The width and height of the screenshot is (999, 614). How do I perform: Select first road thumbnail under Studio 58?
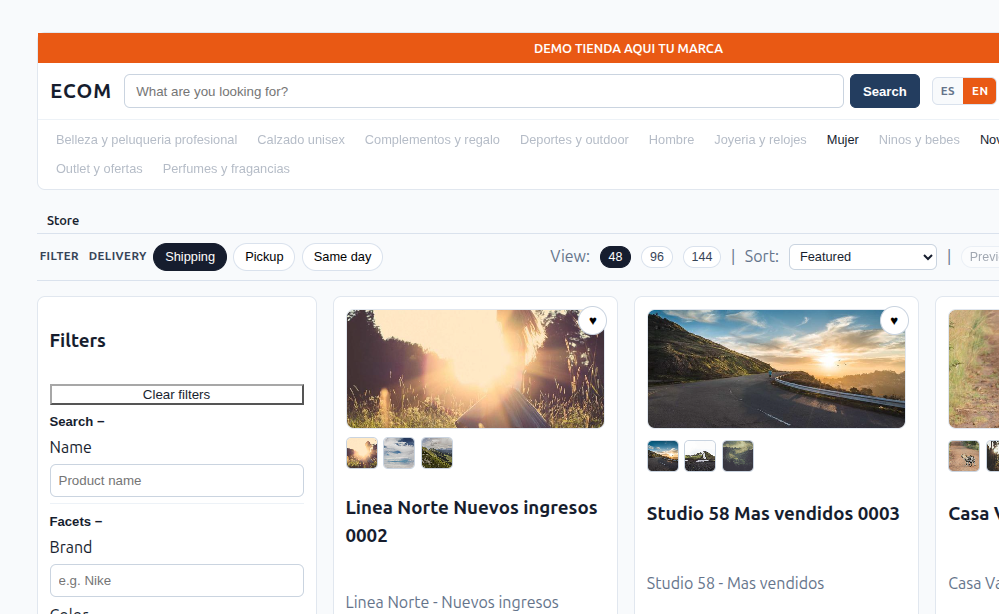663,456
